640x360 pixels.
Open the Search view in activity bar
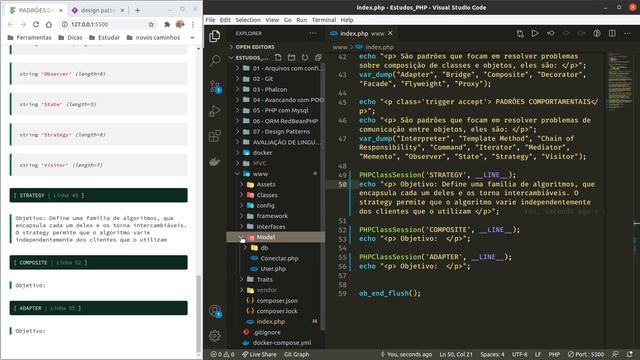215,61
